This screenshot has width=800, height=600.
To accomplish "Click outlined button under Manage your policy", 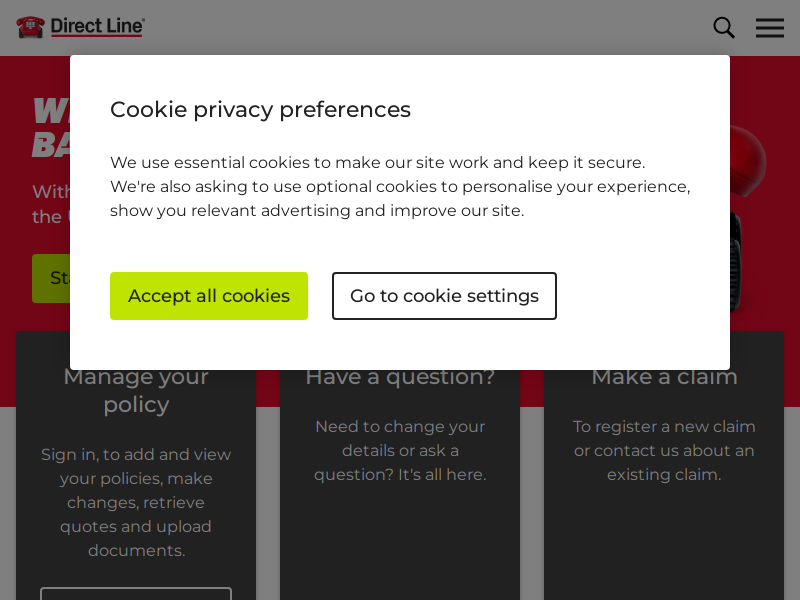I will pyautogui.click(x=136, y=593).
